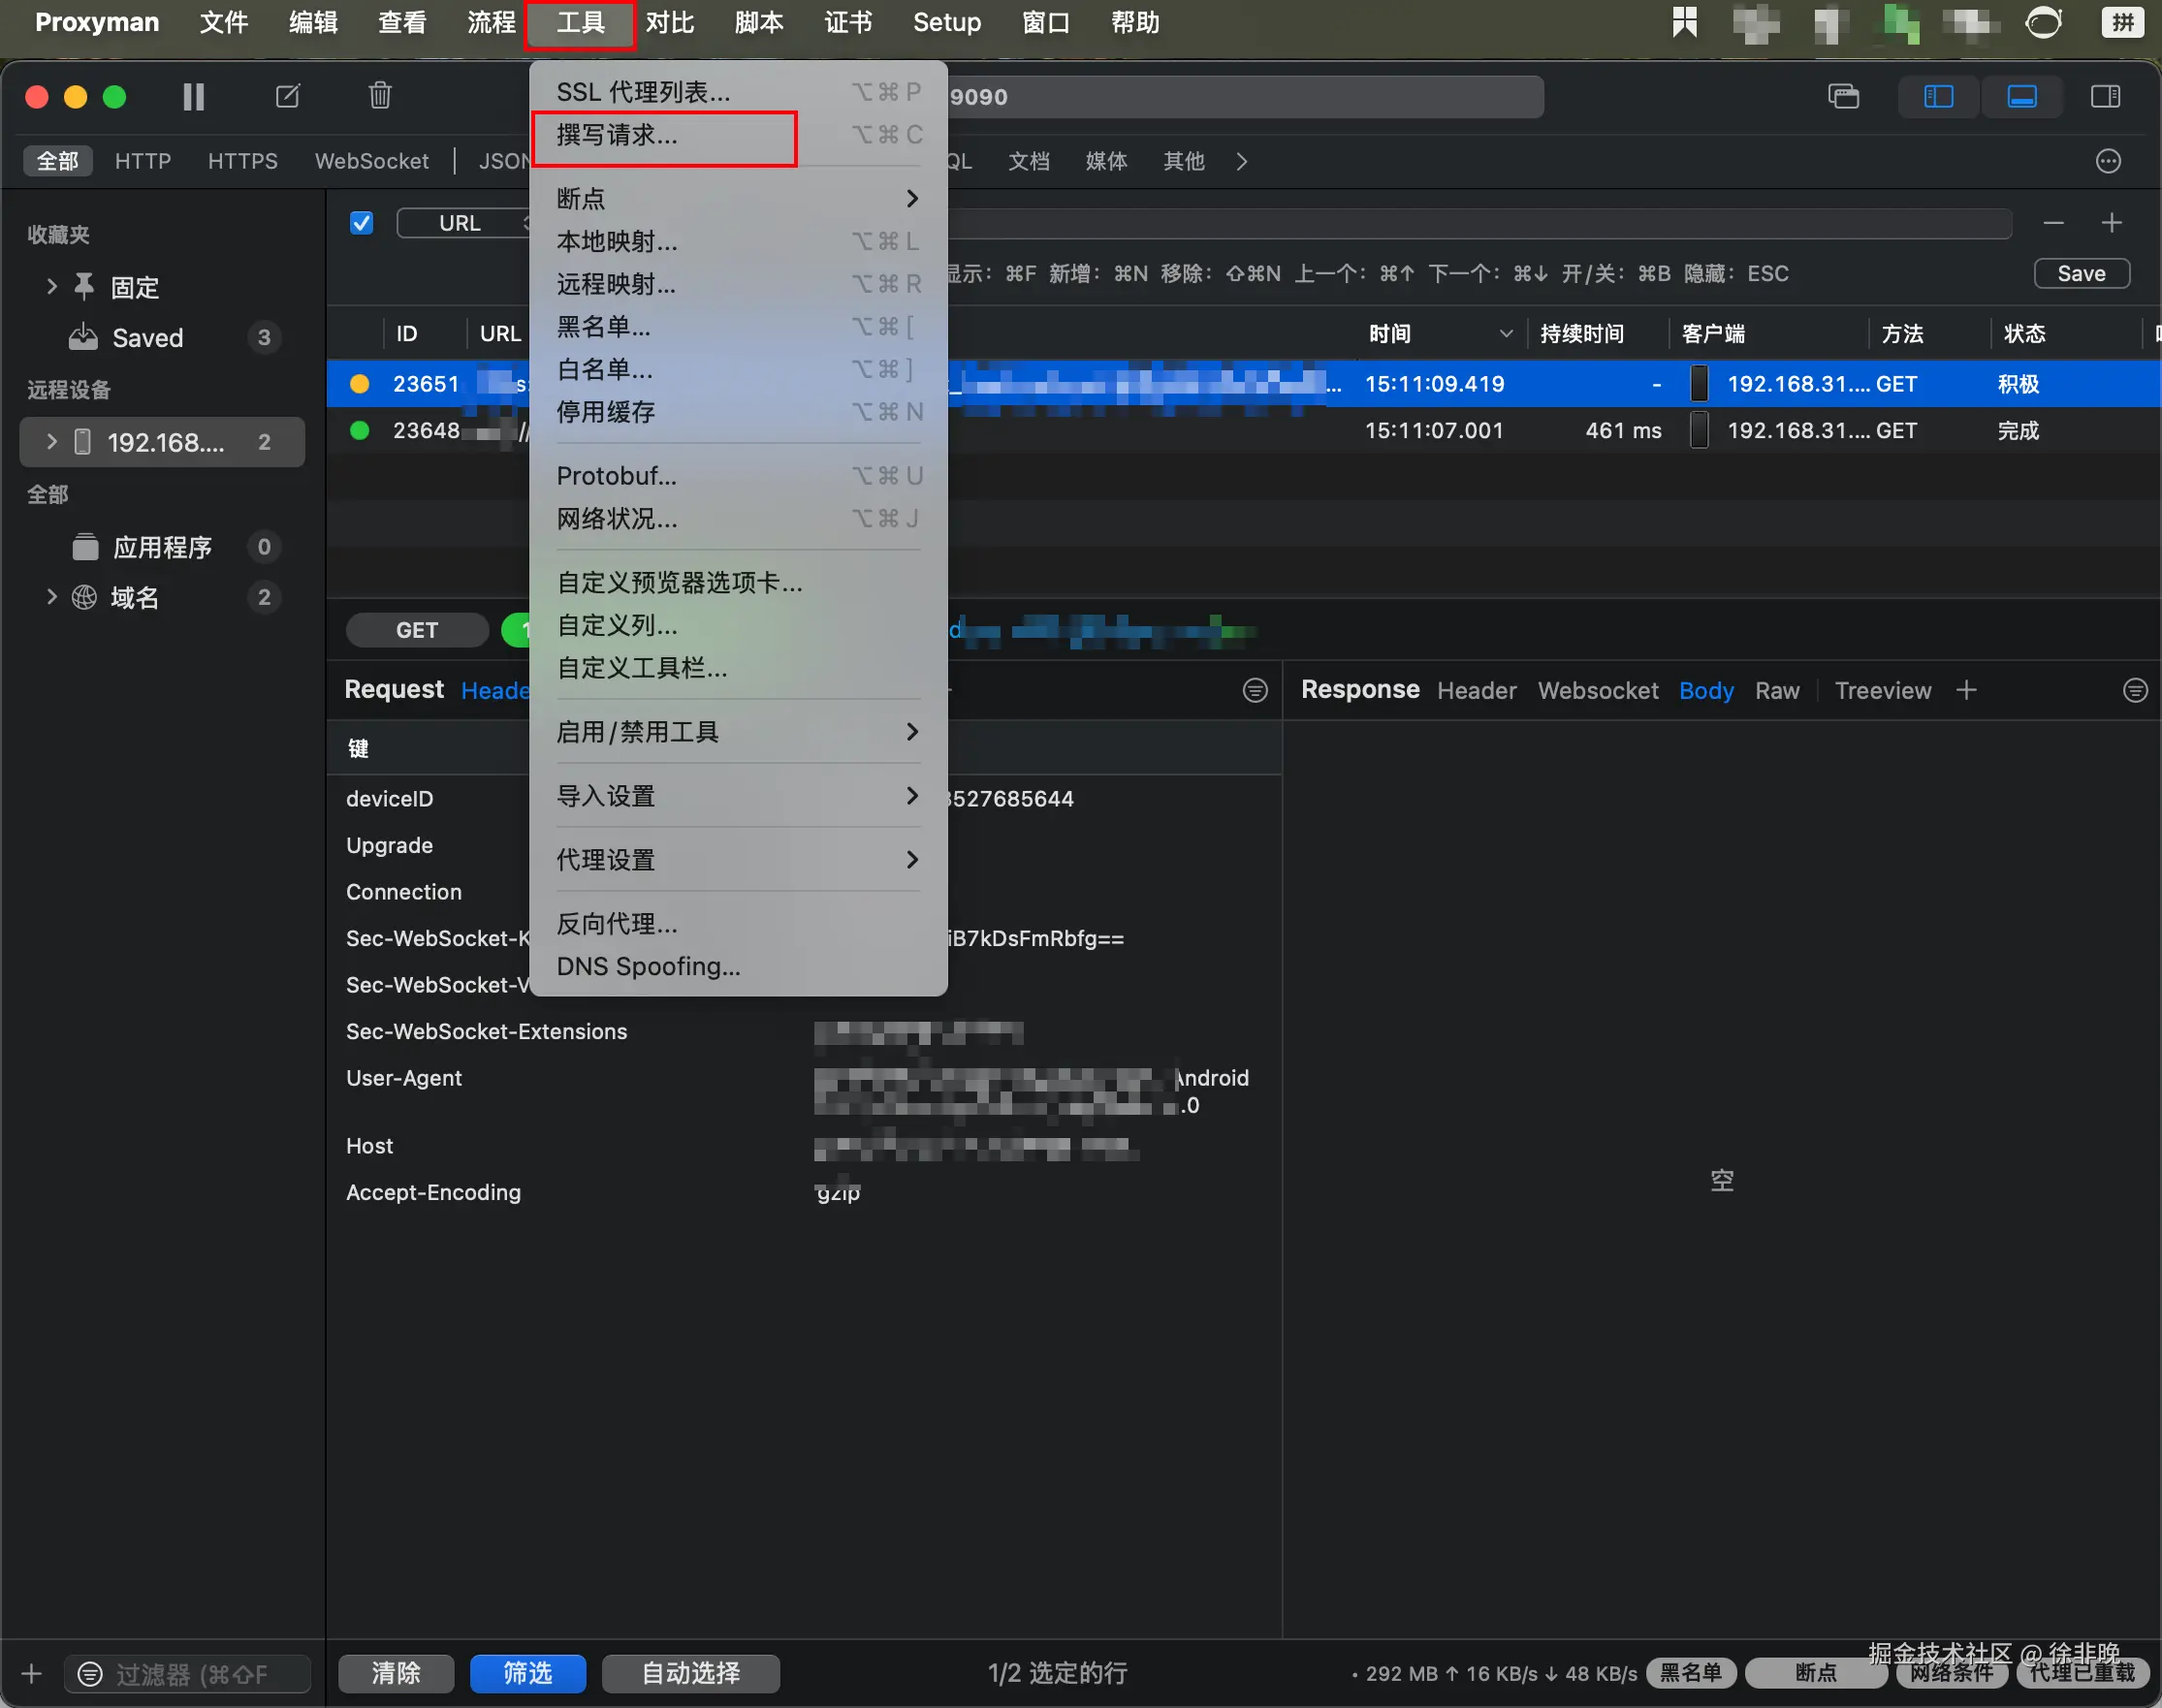Toggle the bottom panel layout icon

(x=2022, y=96)
